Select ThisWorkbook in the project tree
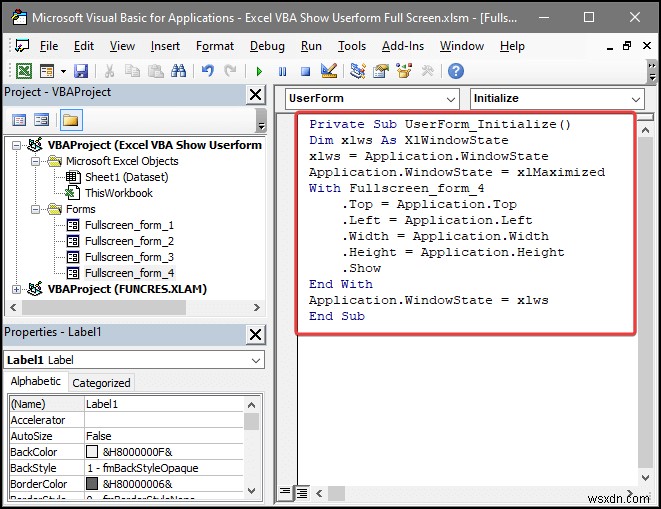 click(x=119, y=193)
